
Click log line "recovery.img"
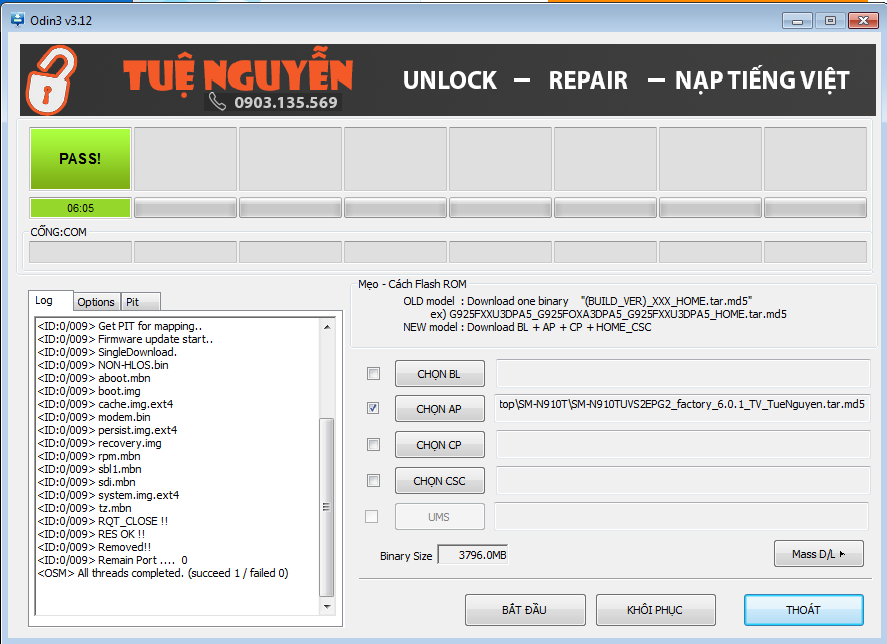click(x=100, y=443)
